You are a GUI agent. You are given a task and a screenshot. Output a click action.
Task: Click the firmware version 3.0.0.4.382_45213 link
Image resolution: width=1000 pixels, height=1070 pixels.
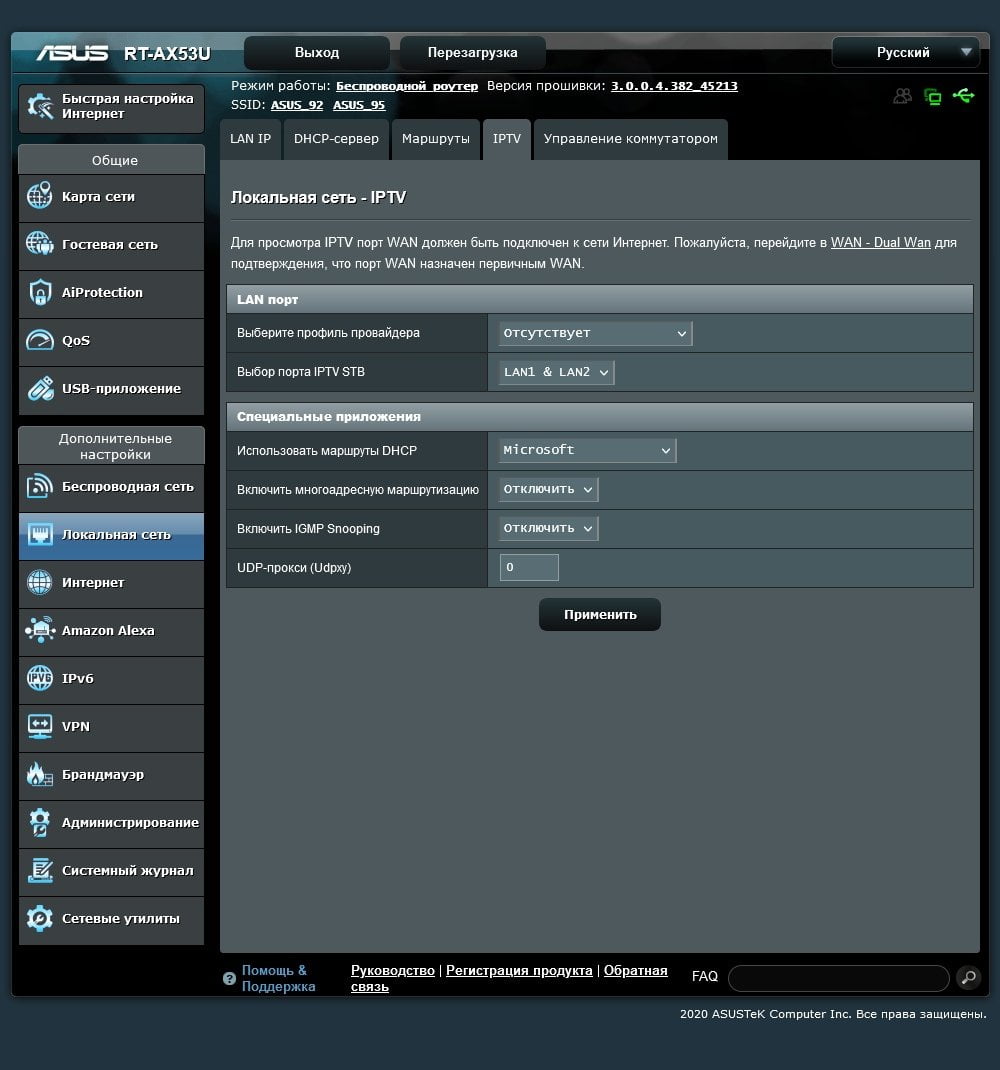[674, 86]
